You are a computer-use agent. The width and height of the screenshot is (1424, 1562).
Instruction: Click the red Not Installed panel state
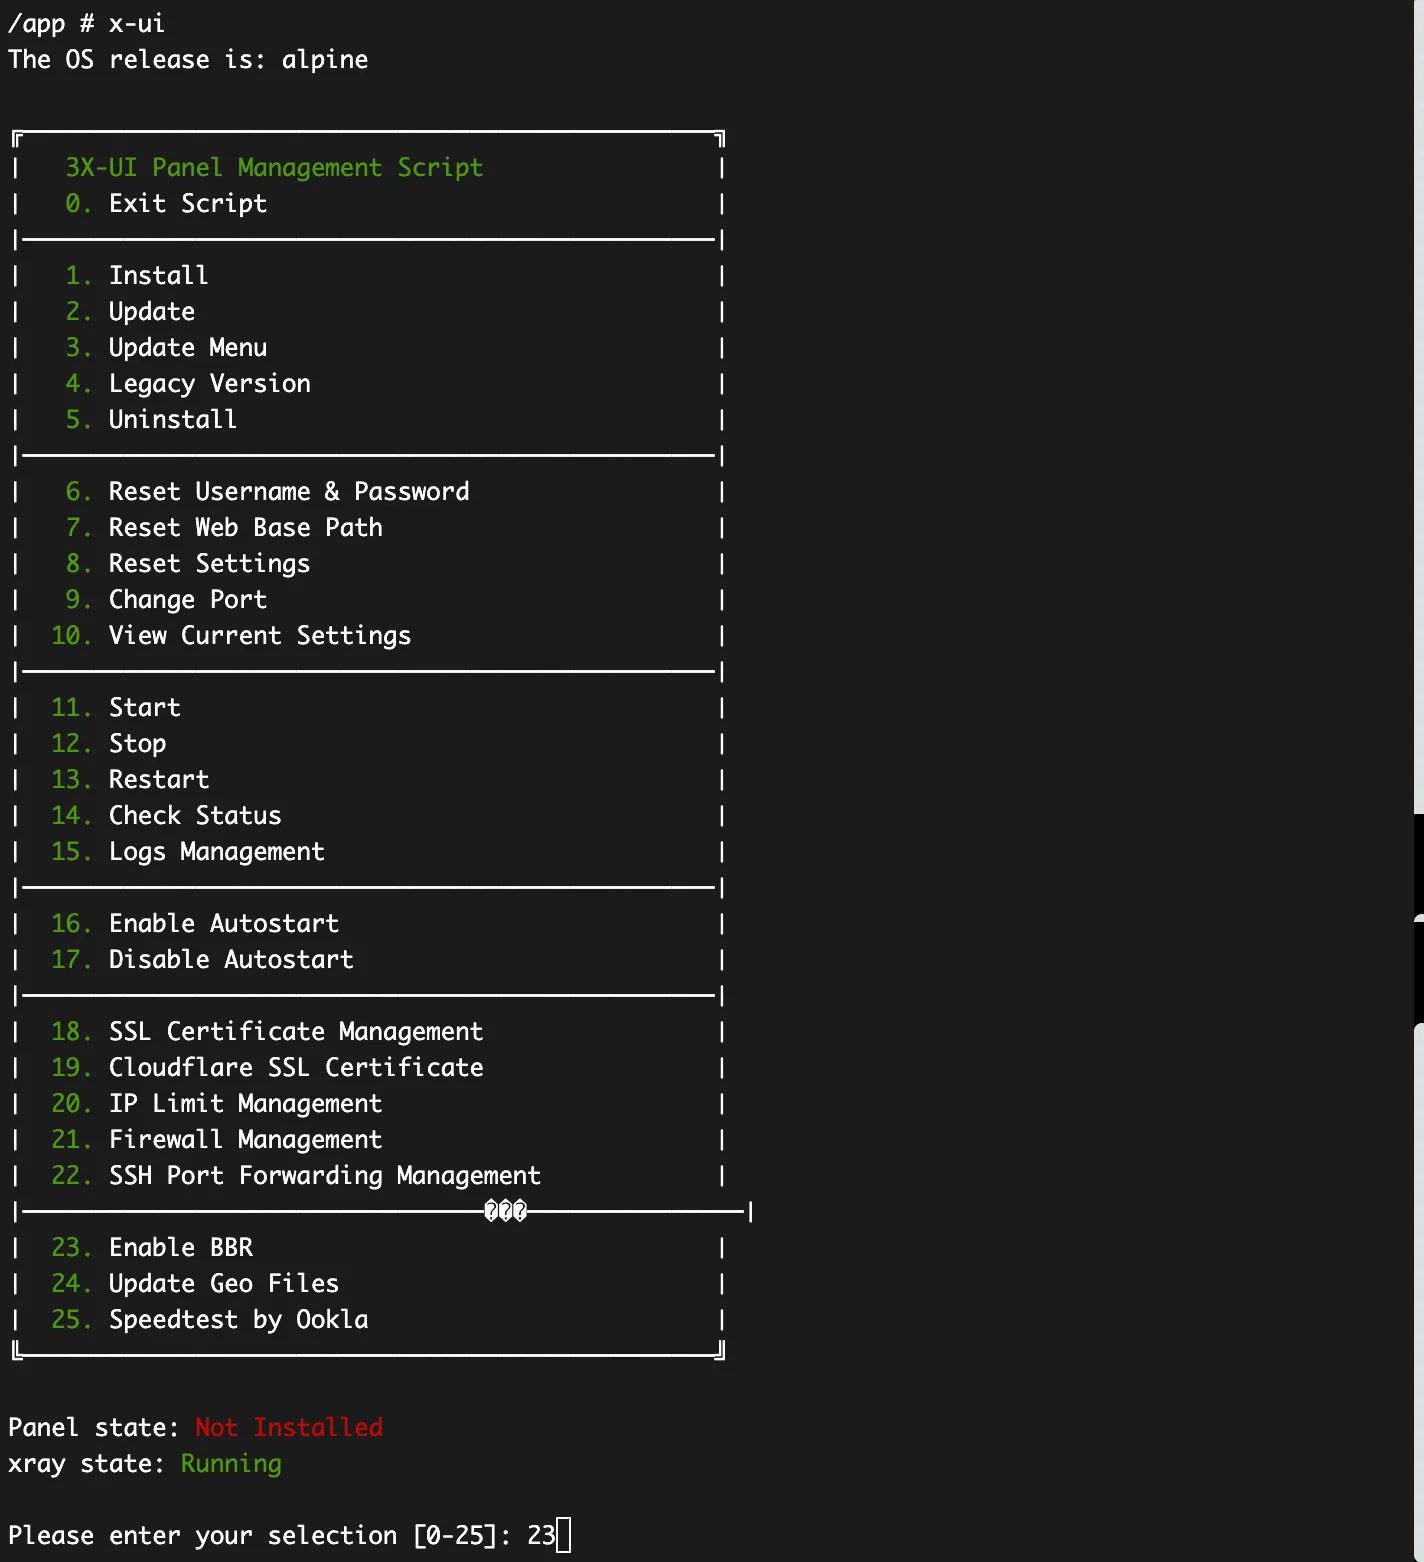[288, 1427]
